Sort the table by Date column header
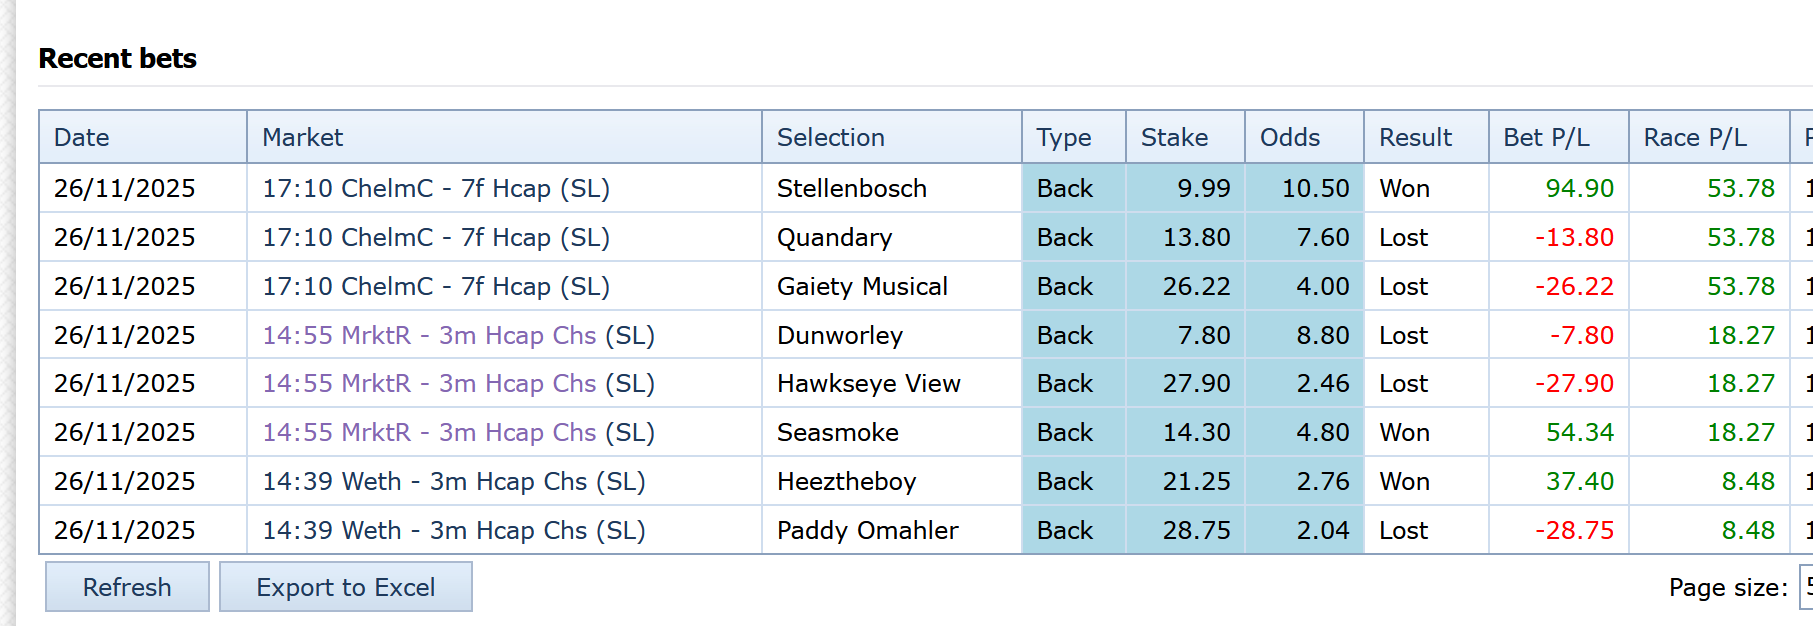1813x626 pixels. 82,137
